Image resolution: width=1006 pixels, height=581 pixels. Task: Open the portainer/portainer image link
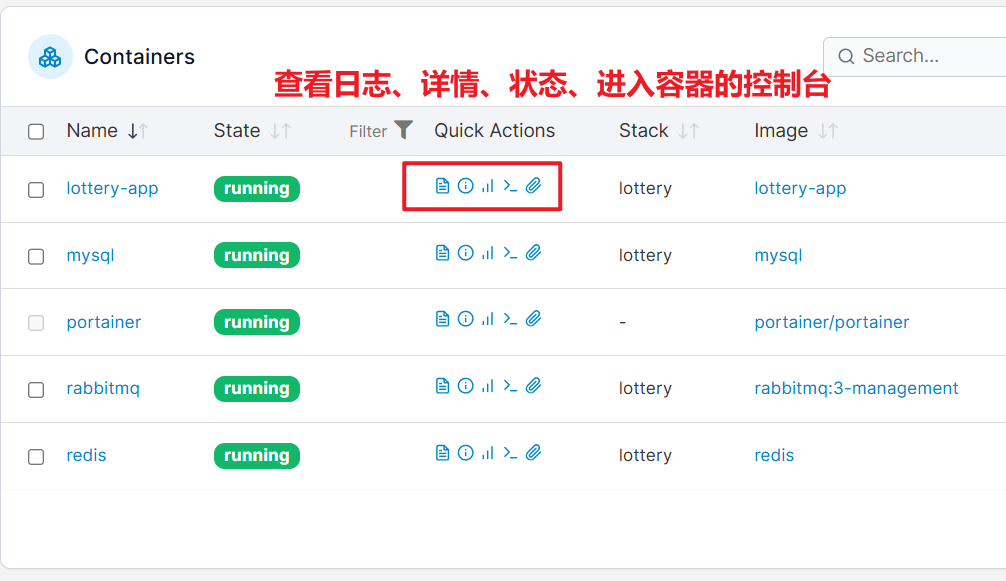coord(831,322)
